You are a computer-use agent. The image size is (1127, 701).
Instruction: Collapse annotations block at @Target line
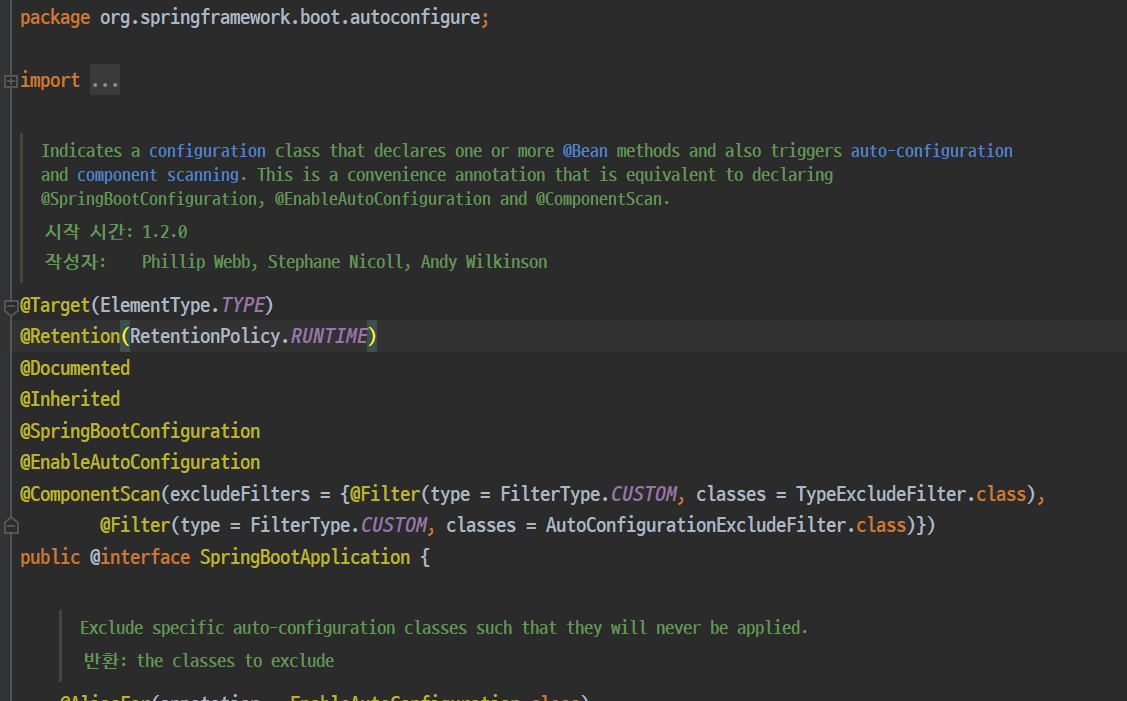click(11, 307)
